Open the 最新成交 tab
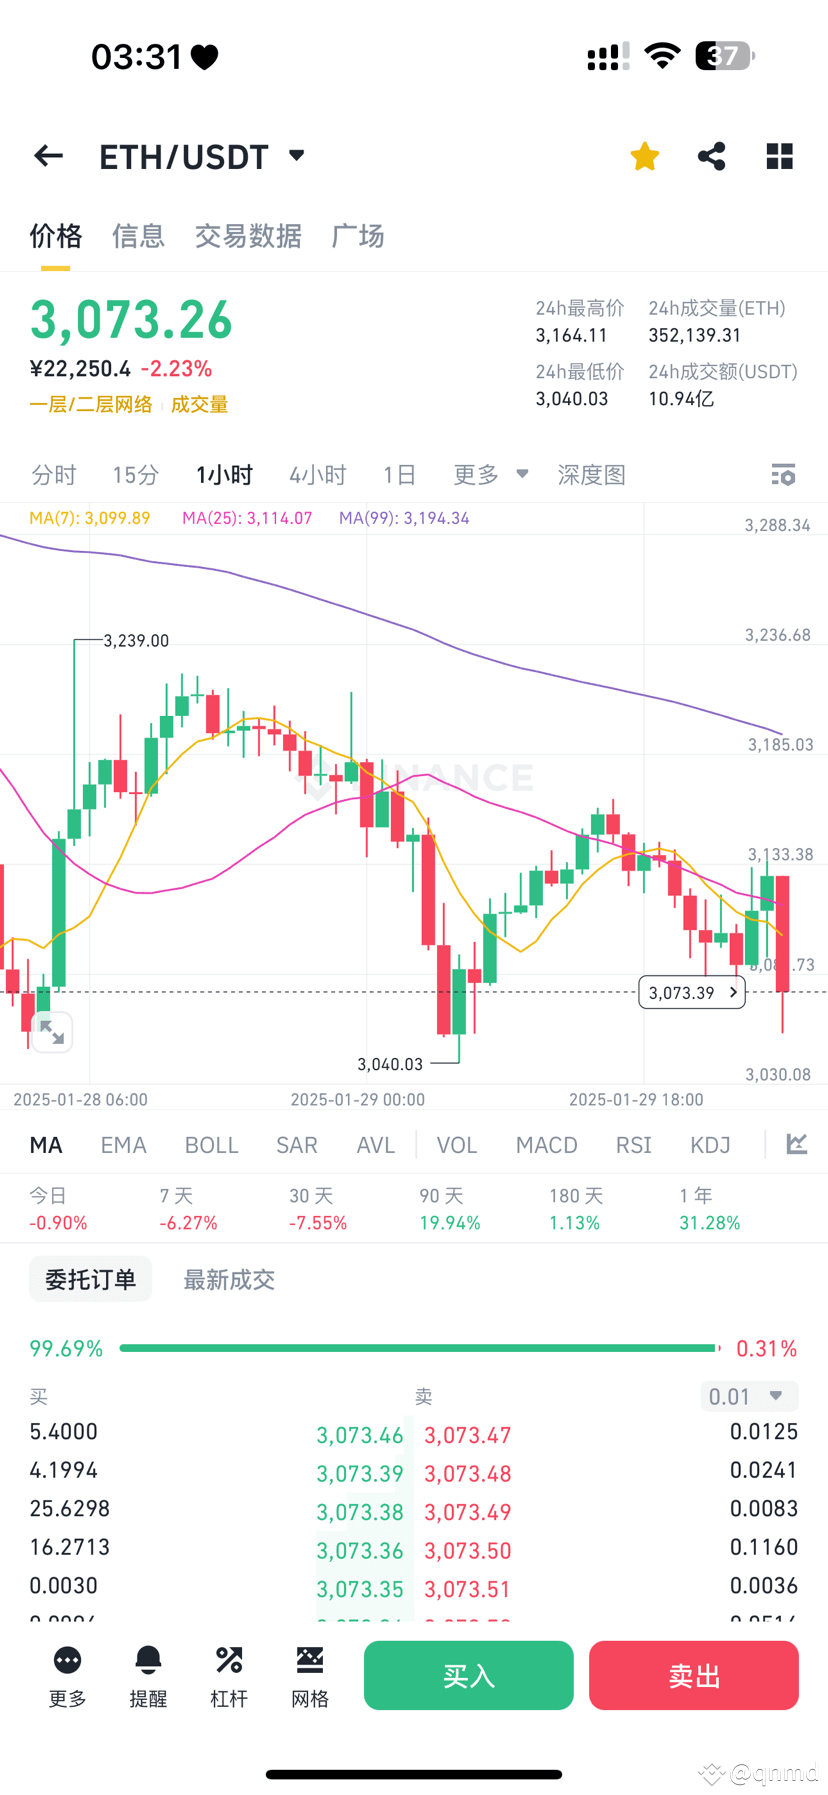This screenshot has height=1795, width=828. 229,1279
